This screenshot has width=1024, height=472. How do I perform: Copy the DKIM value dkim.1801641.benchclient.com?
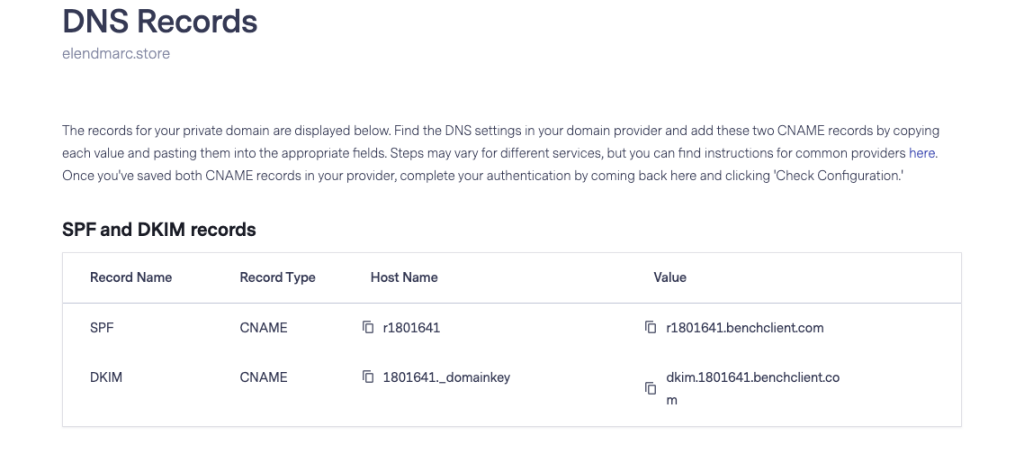pyautogui.click(x=650, y=387)
